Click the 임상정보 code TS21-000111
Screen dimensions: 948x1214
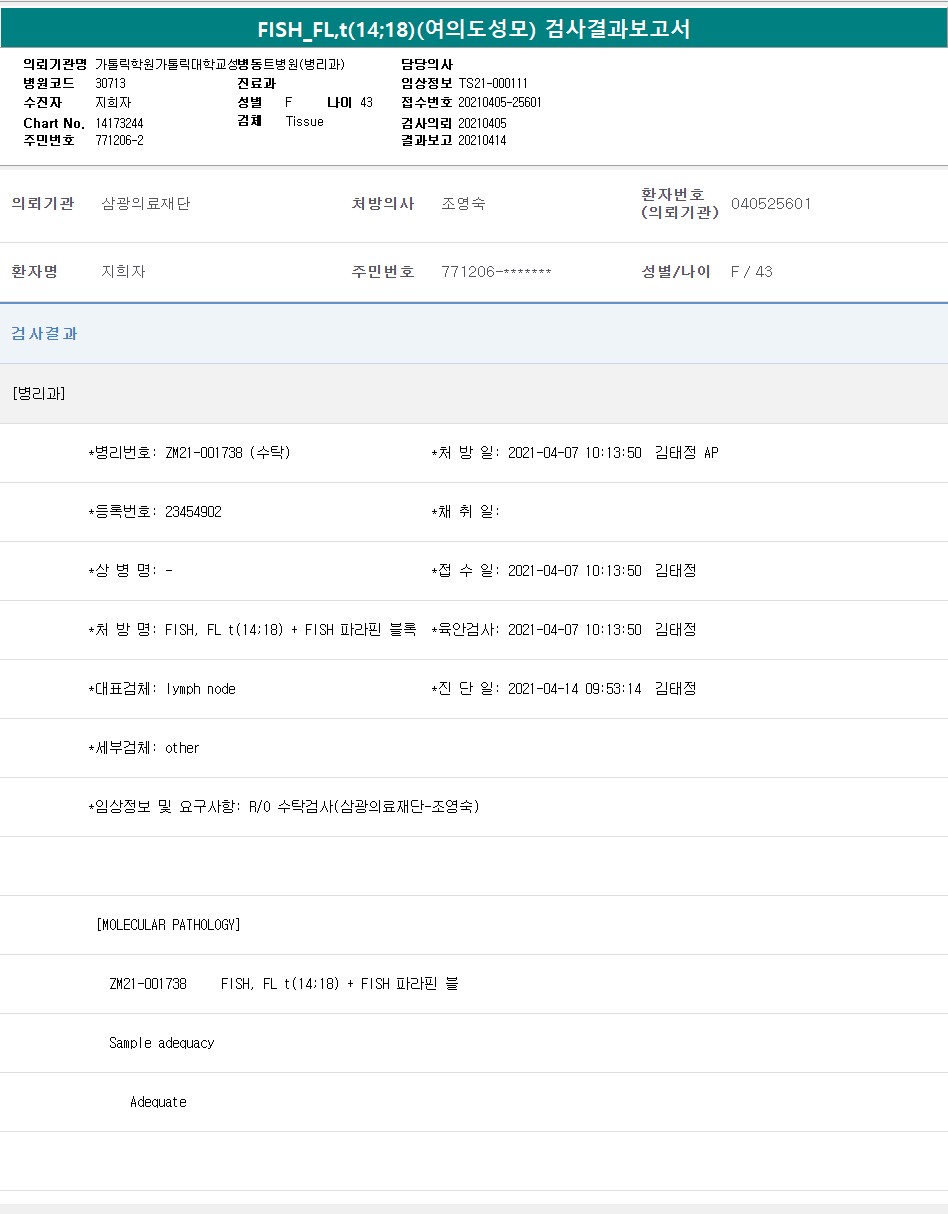(493, 83)
